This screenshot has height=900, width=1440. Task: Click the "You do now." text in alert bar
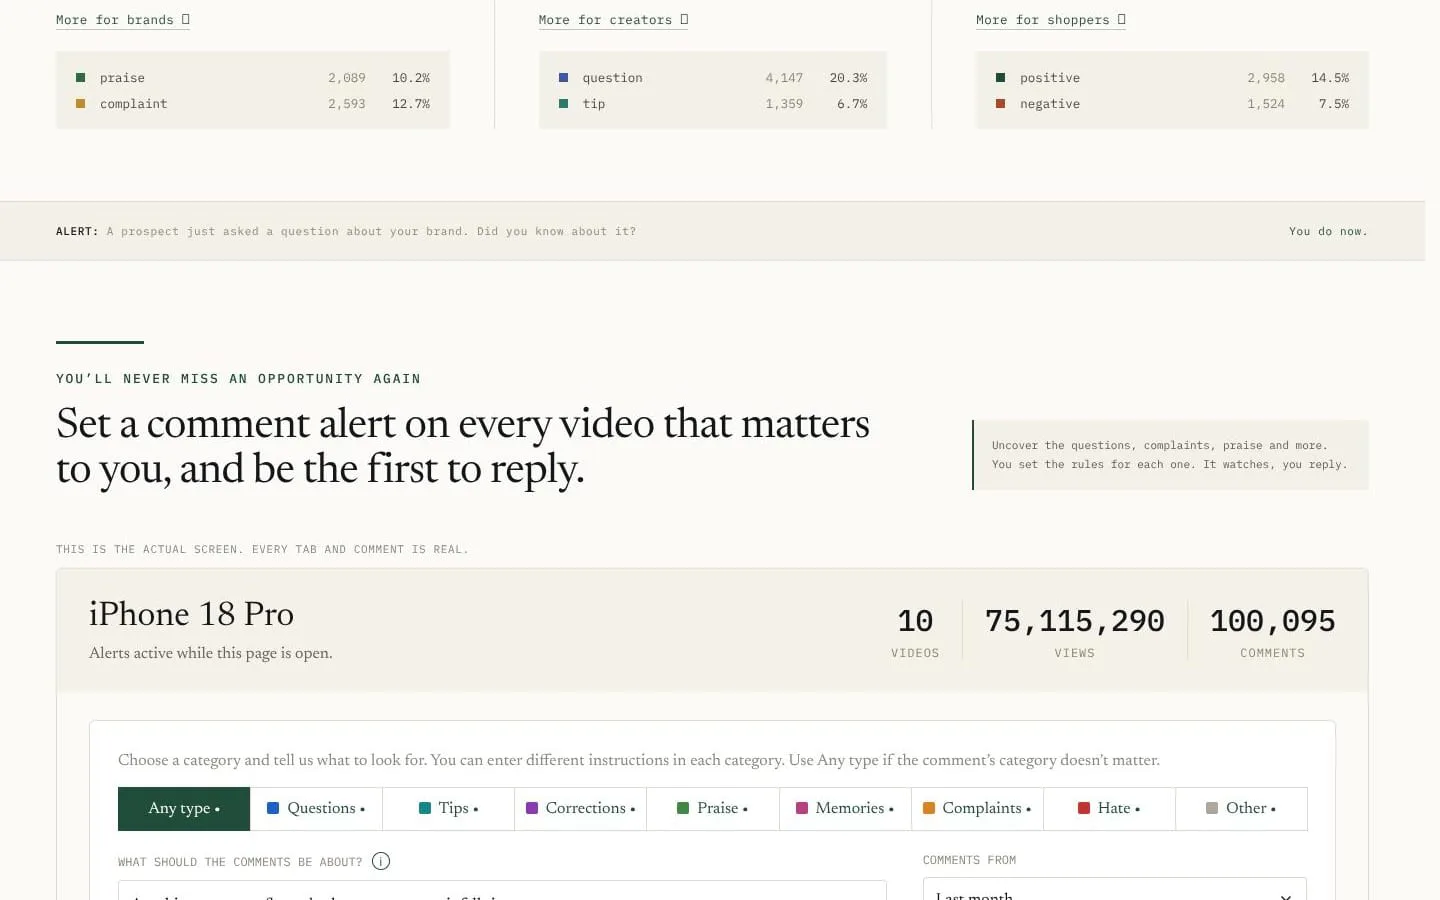(x=1328, y=232)
